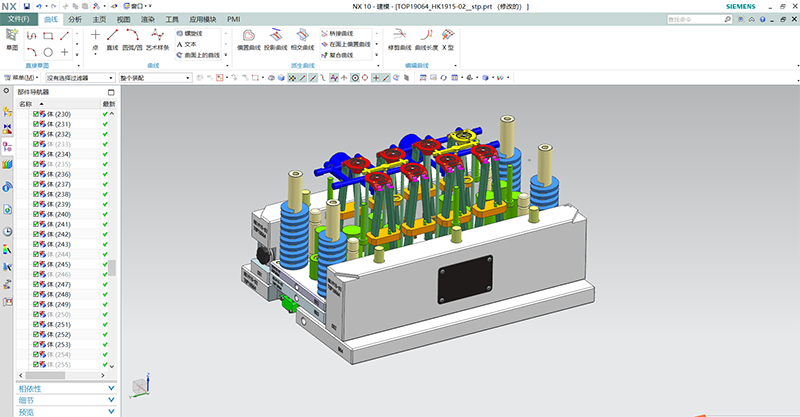This screenshot has width=800, height=417.
Task: Click the 文本 (Text) curve command
Action: tap(187, 44)
